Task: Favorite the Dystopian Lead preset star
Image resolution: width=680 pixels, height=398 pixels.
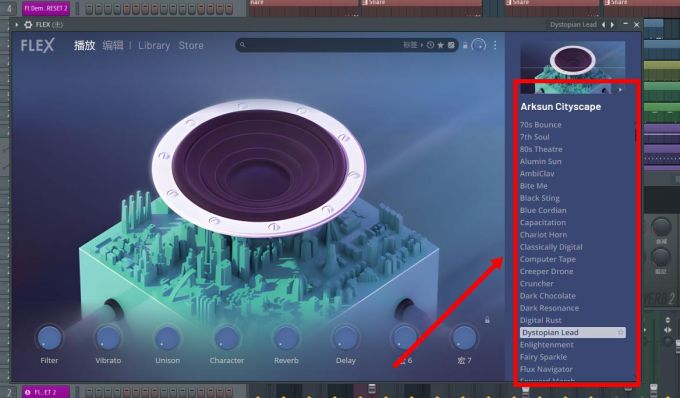Action: coord(621,333)
